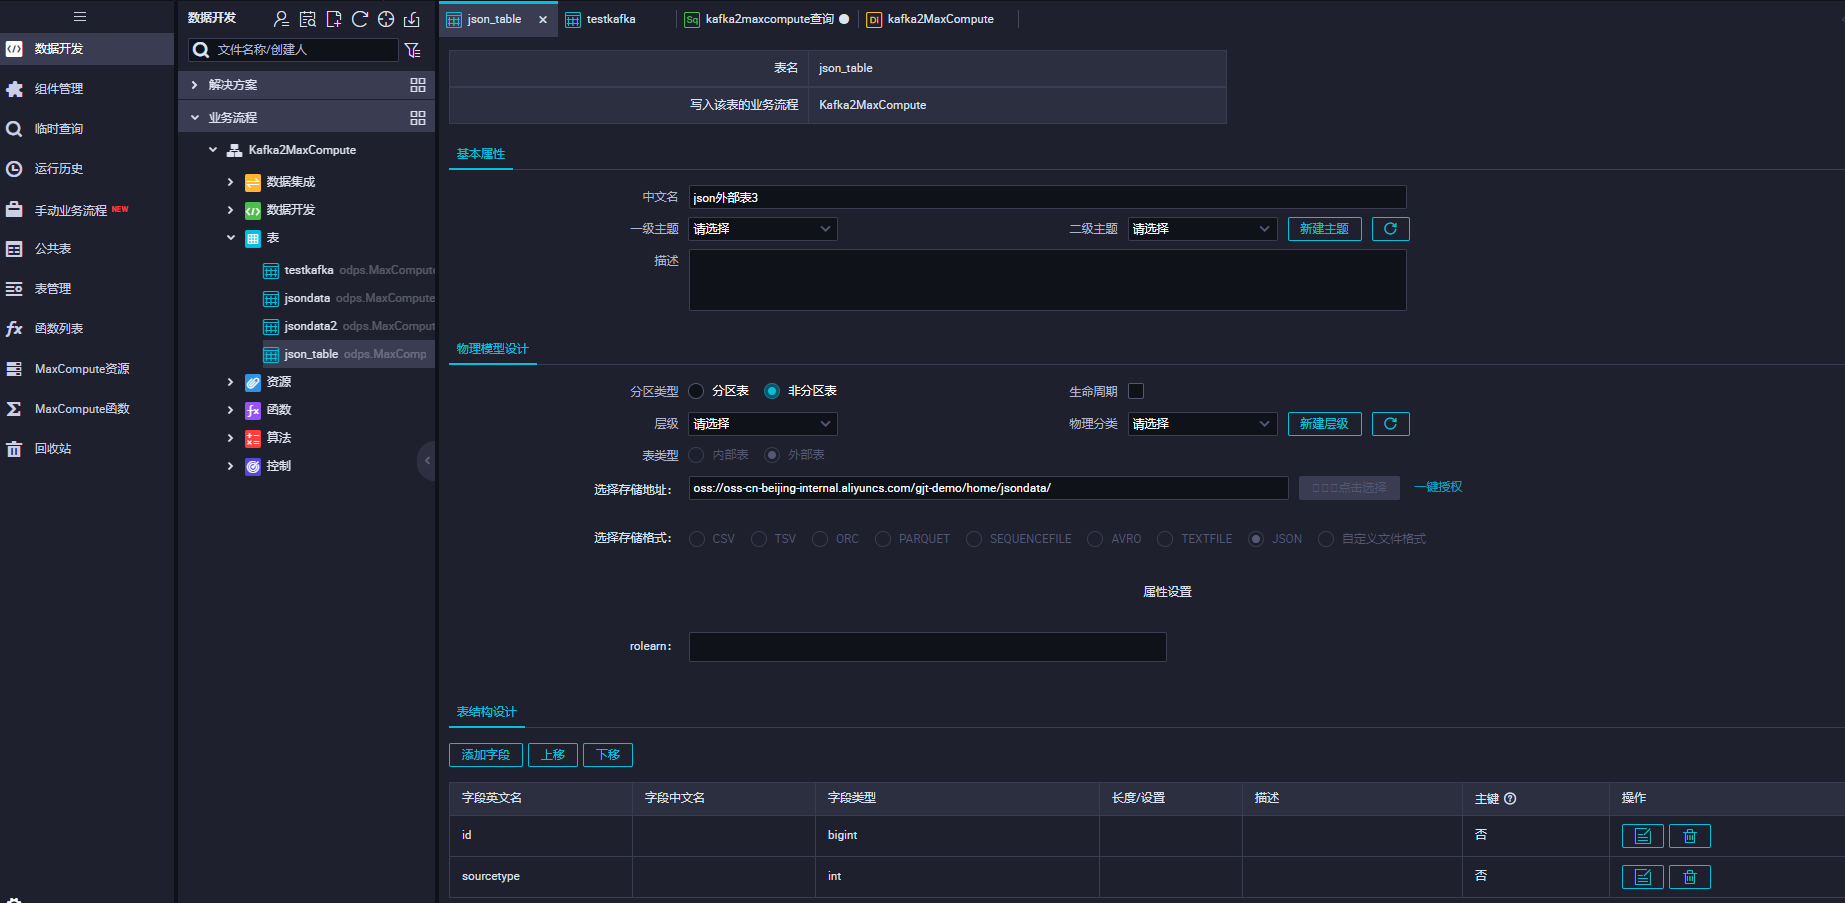Enable the 生命周期 checkbox
This screenshot has width=1845, height=903.
tap(1136, 391)
